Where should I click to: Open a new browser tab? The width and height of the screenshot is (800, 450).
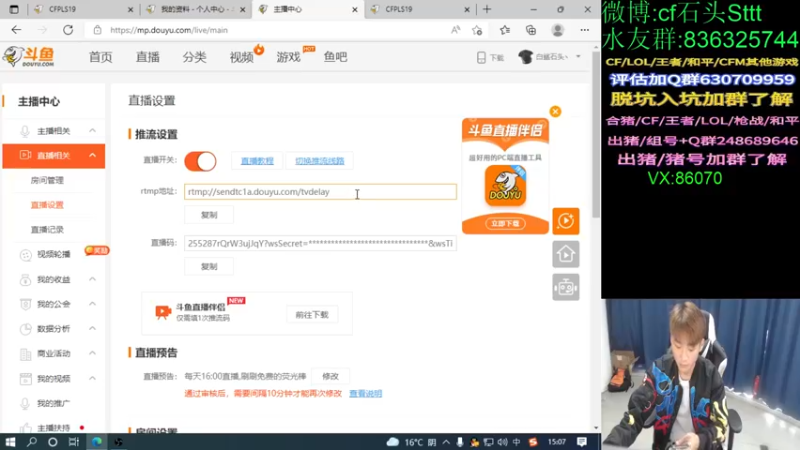(x=487, y=9)
